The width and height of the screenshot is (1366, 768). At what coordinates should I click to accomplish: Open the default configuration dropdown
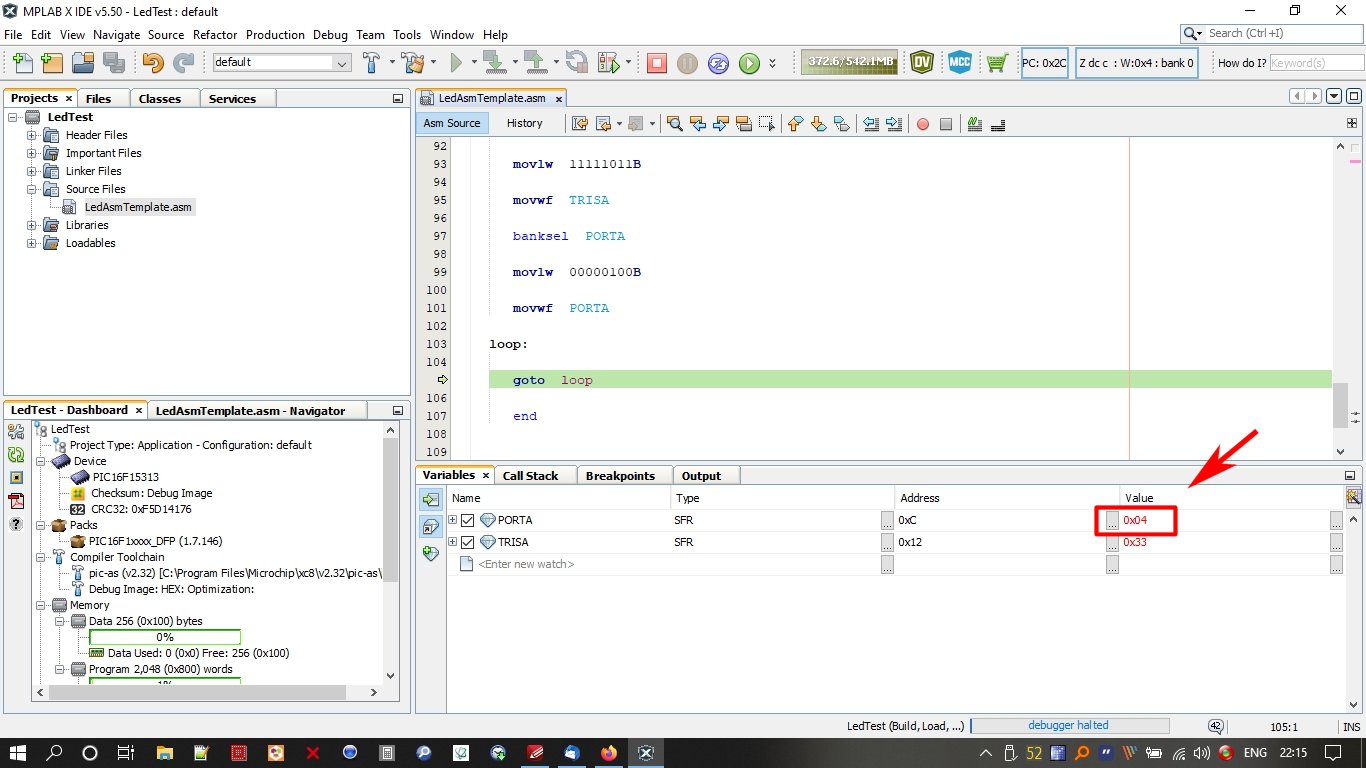click(x=282, y=62)
